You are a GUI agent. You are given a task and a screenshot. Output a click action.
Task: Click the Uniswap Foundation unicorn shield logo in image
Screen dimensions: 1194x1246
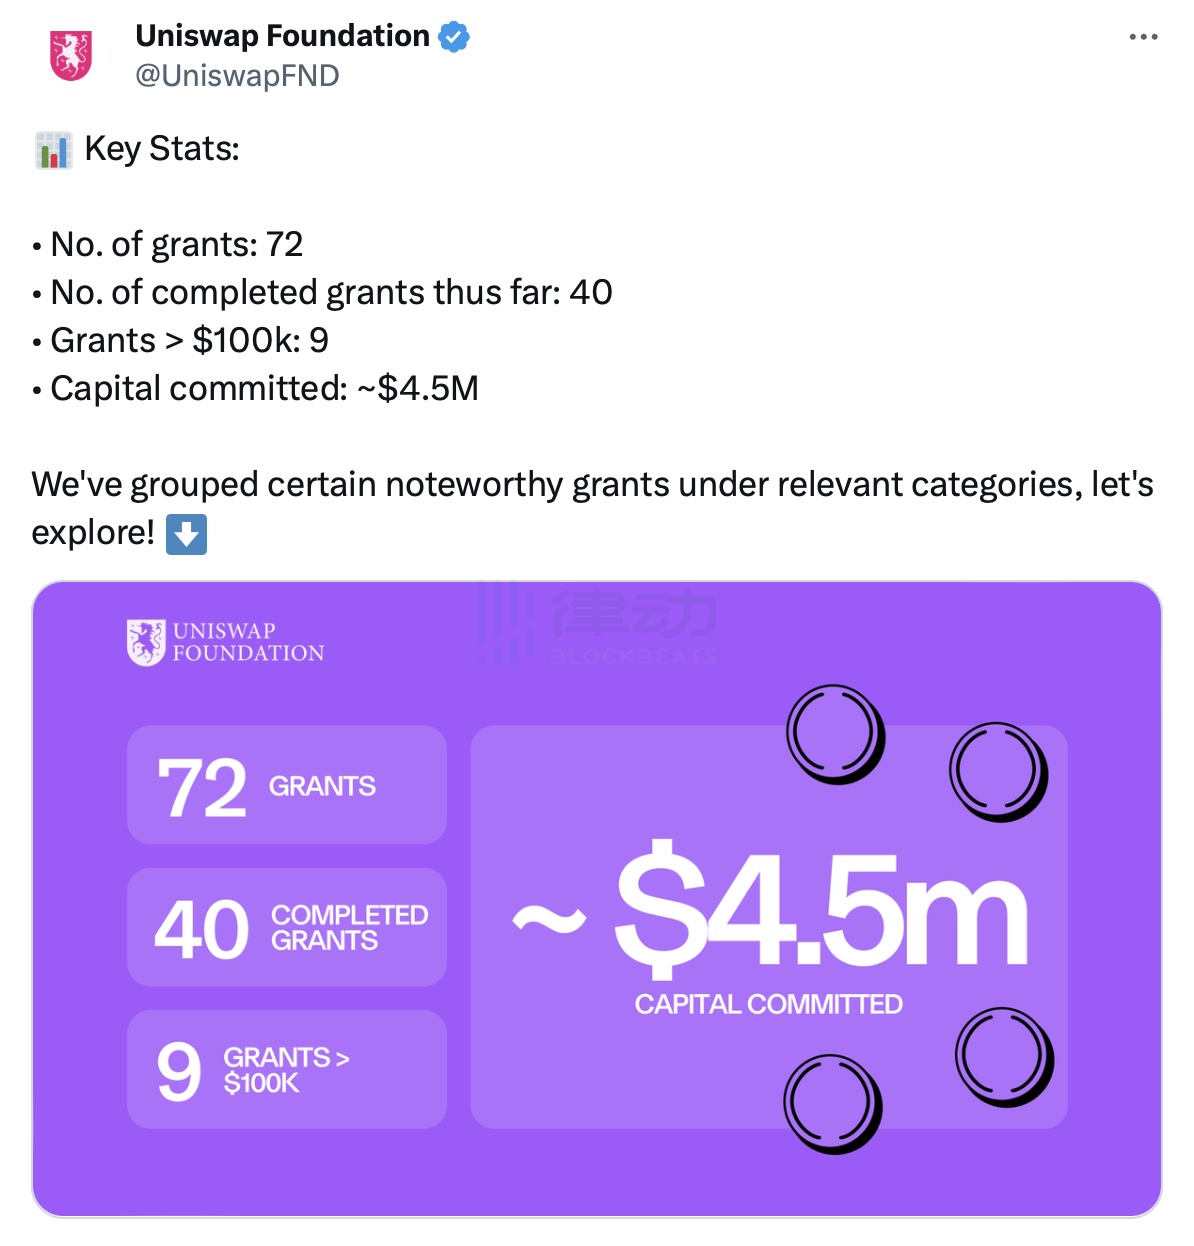pyautogui.click(x=146, y=642)
